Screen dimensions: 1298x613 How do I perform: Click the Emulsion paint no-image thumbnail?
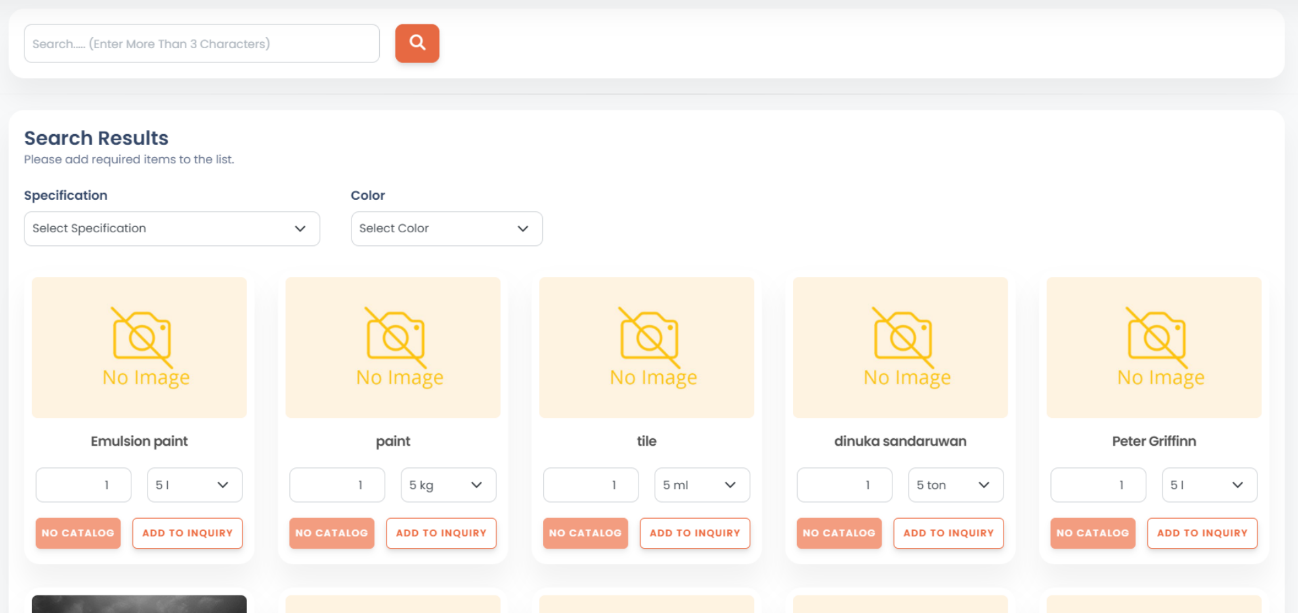(139, 348)
